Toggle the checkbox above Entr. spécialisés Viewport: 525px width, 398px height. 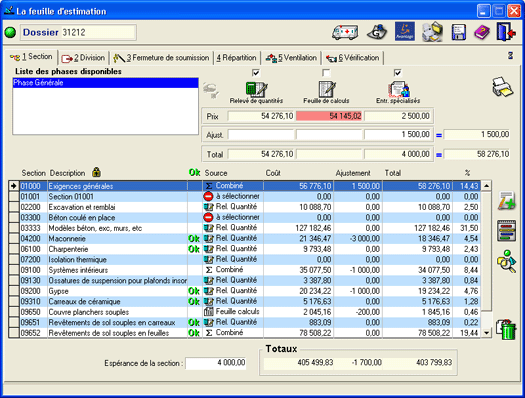tap(397, 73)
